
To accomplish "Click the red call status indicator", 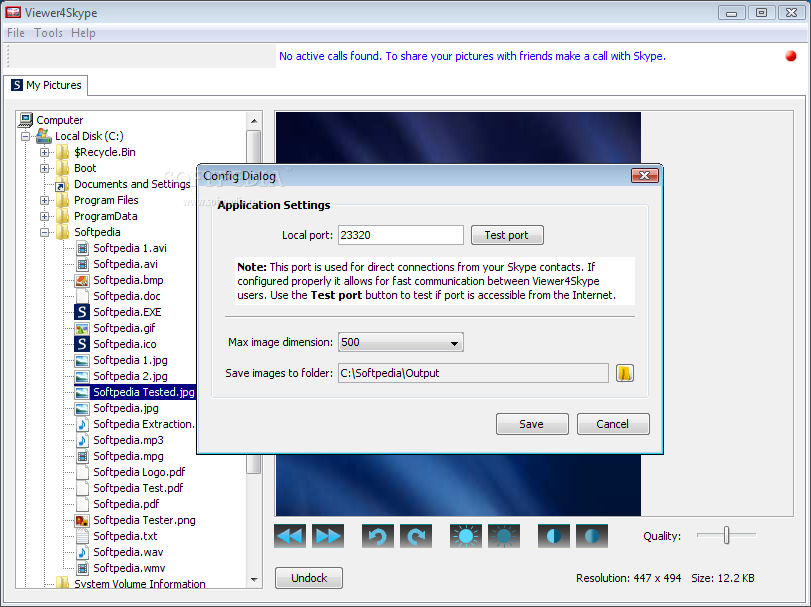I will [790, 56].
